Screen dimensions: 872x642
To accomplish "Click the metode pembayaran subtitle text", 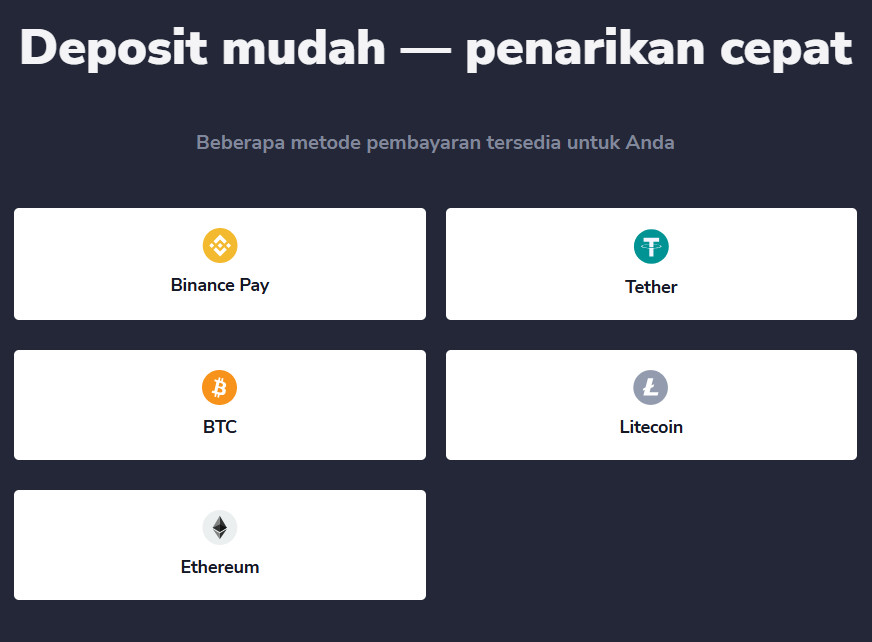I will [x=436, y=142].
